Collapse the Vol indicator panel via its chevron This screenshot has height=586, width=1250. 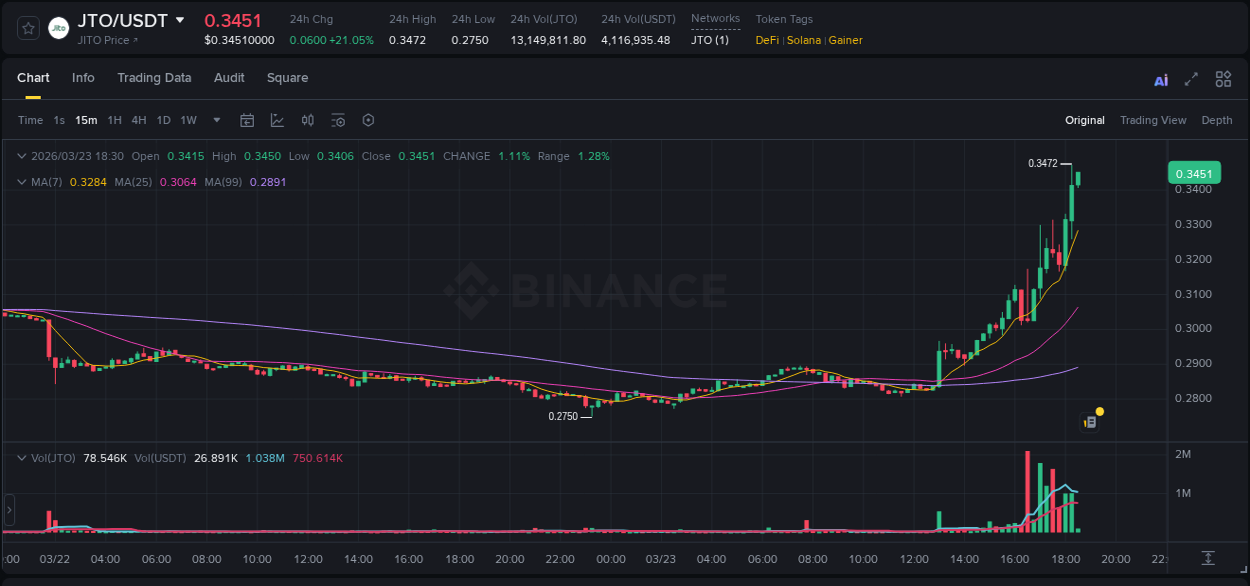[x=21, y=457]
